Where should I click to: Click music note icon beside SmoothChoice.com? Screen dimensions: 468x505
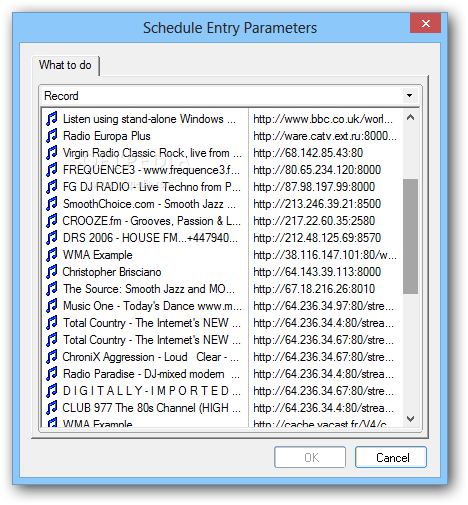click(x=52, y=204)
